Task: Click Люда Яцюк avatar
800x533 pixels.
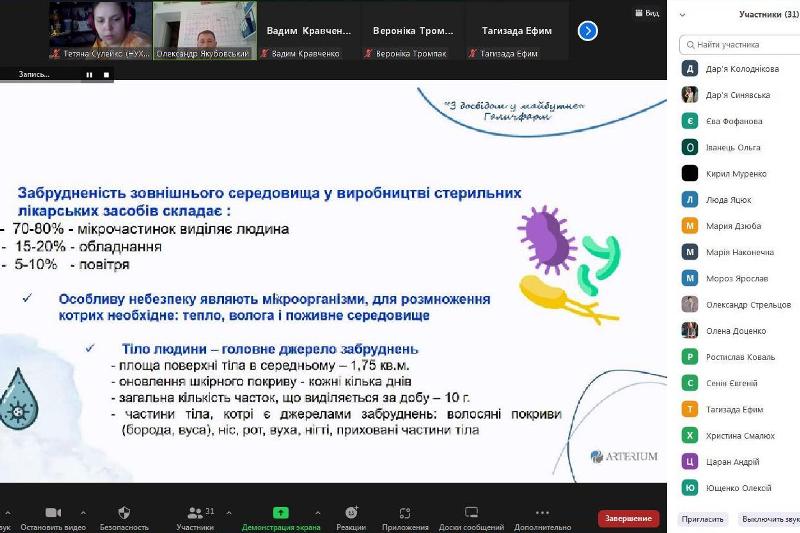Action: tap(690, 199)
